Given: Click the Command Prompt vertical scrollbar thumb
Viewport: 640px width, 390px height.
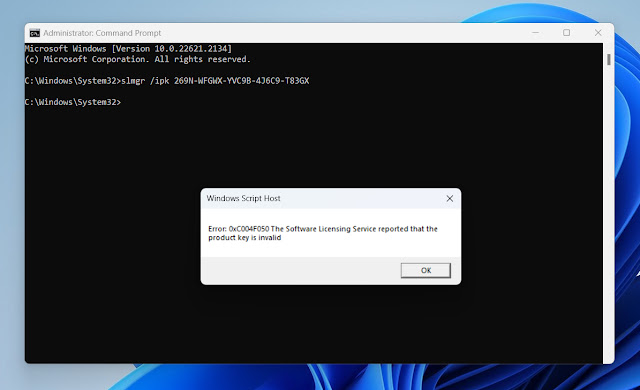Looking at the screenshot, I should click(609, 60).
